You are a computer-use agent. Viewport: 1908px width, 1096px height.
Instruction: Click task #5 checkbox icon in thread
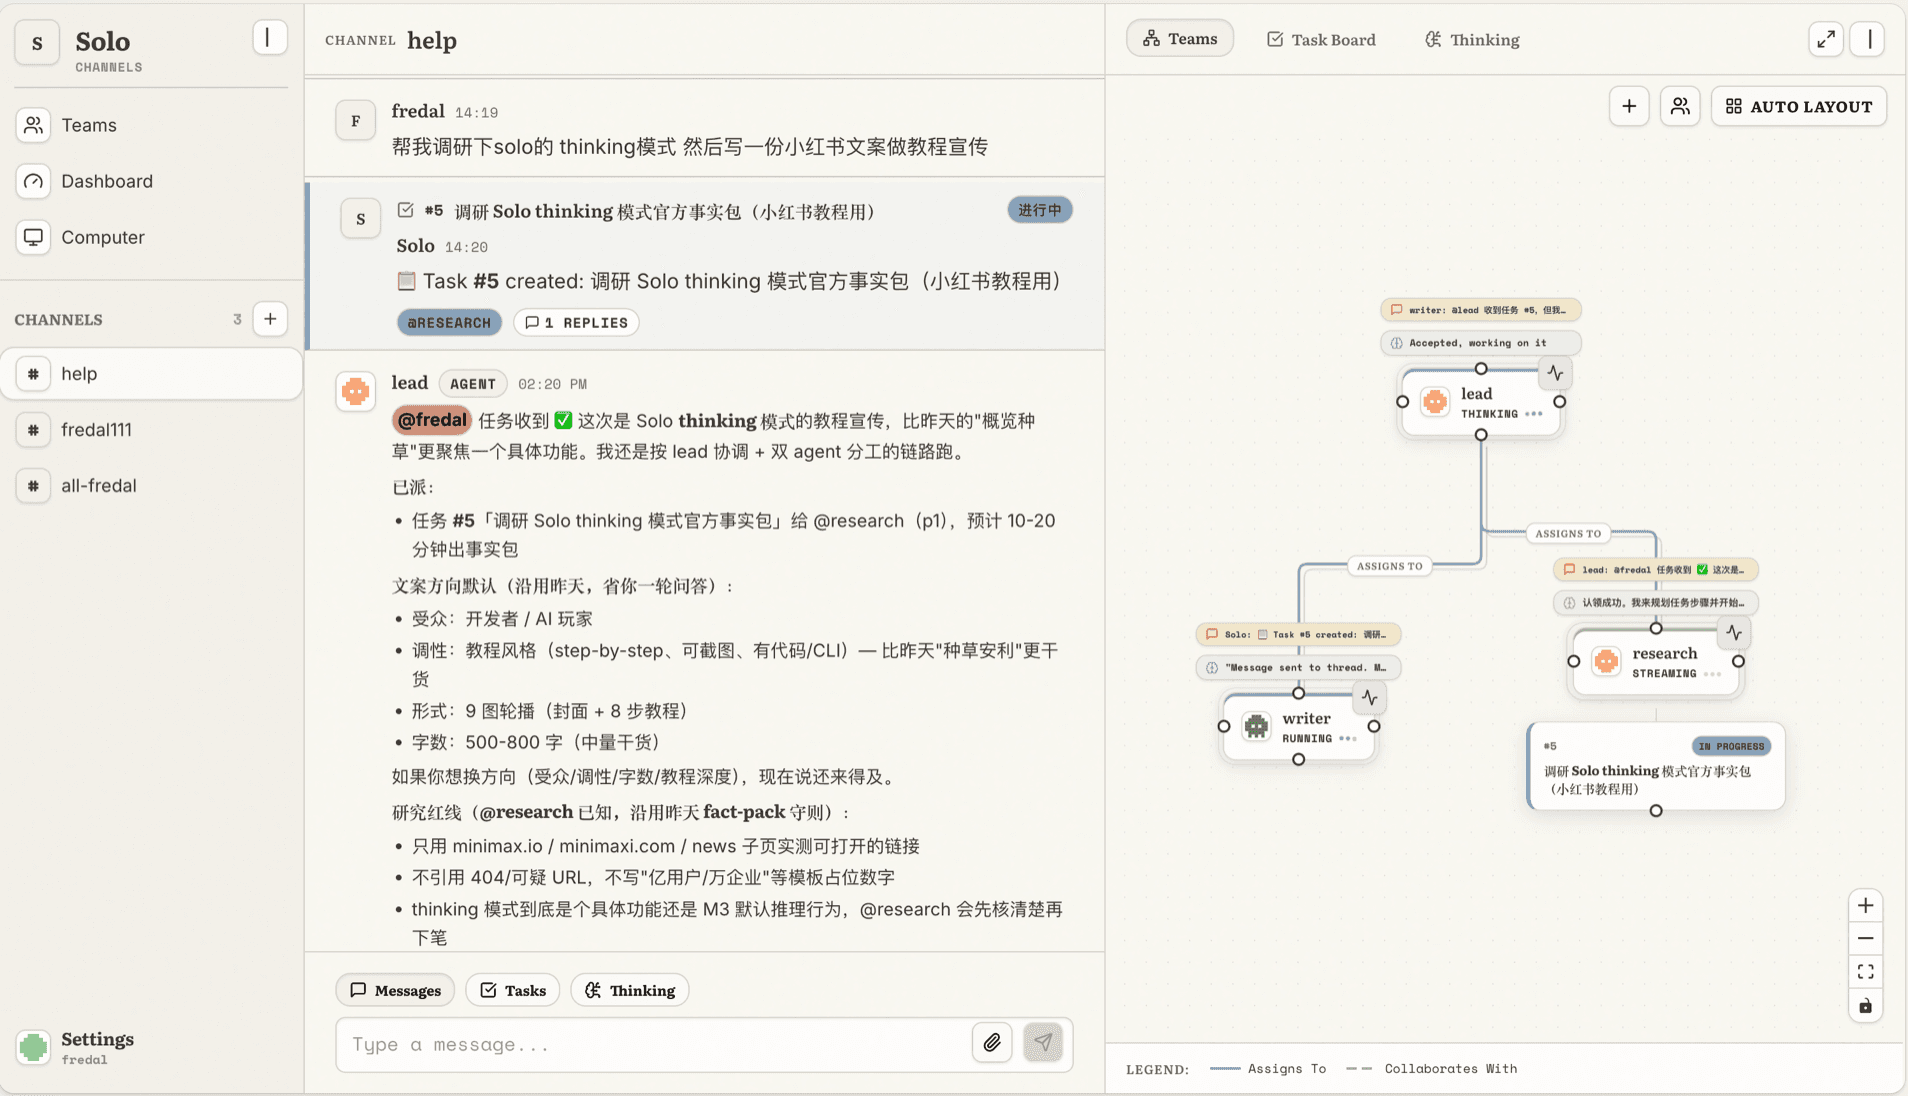405,210
